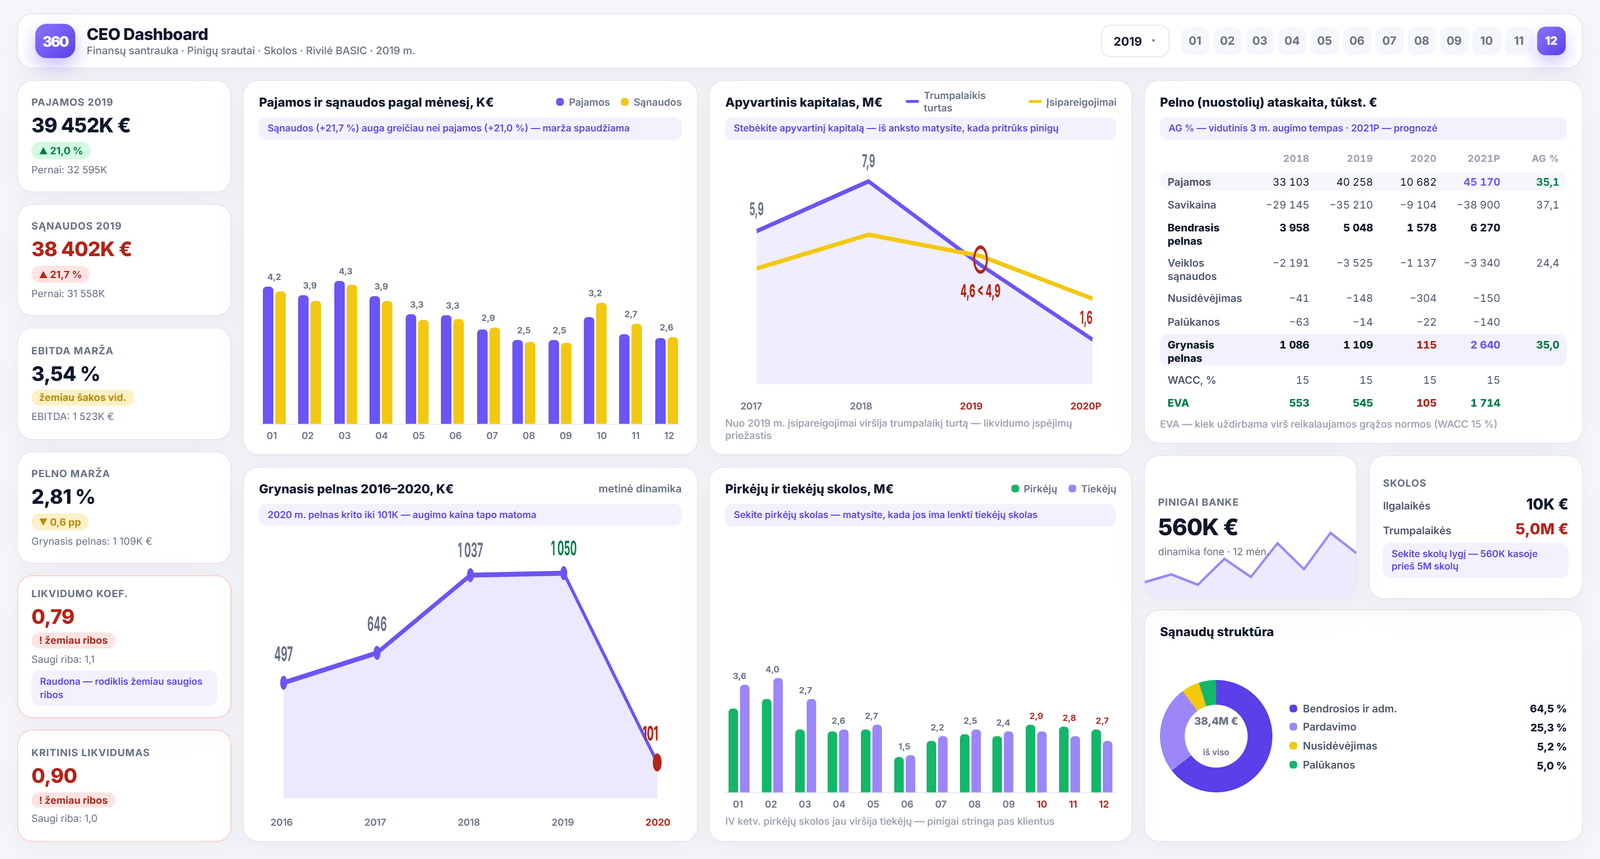Click the metinė dinamika label

point(640,489)
